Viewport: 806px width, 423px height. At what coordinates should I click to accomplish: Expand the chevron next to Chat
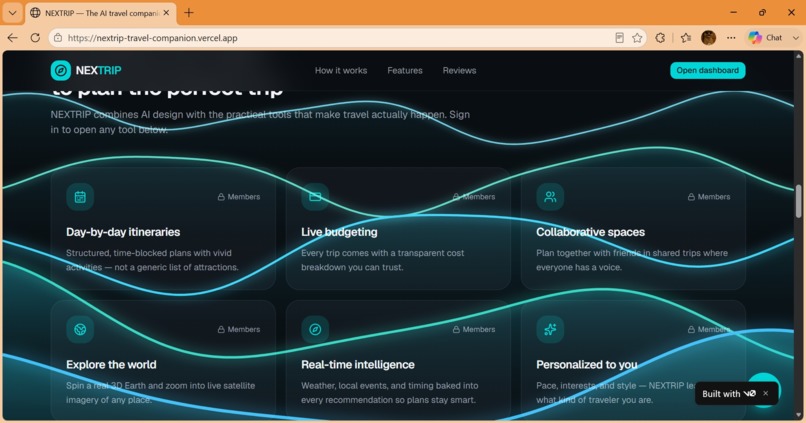[795, 38]
